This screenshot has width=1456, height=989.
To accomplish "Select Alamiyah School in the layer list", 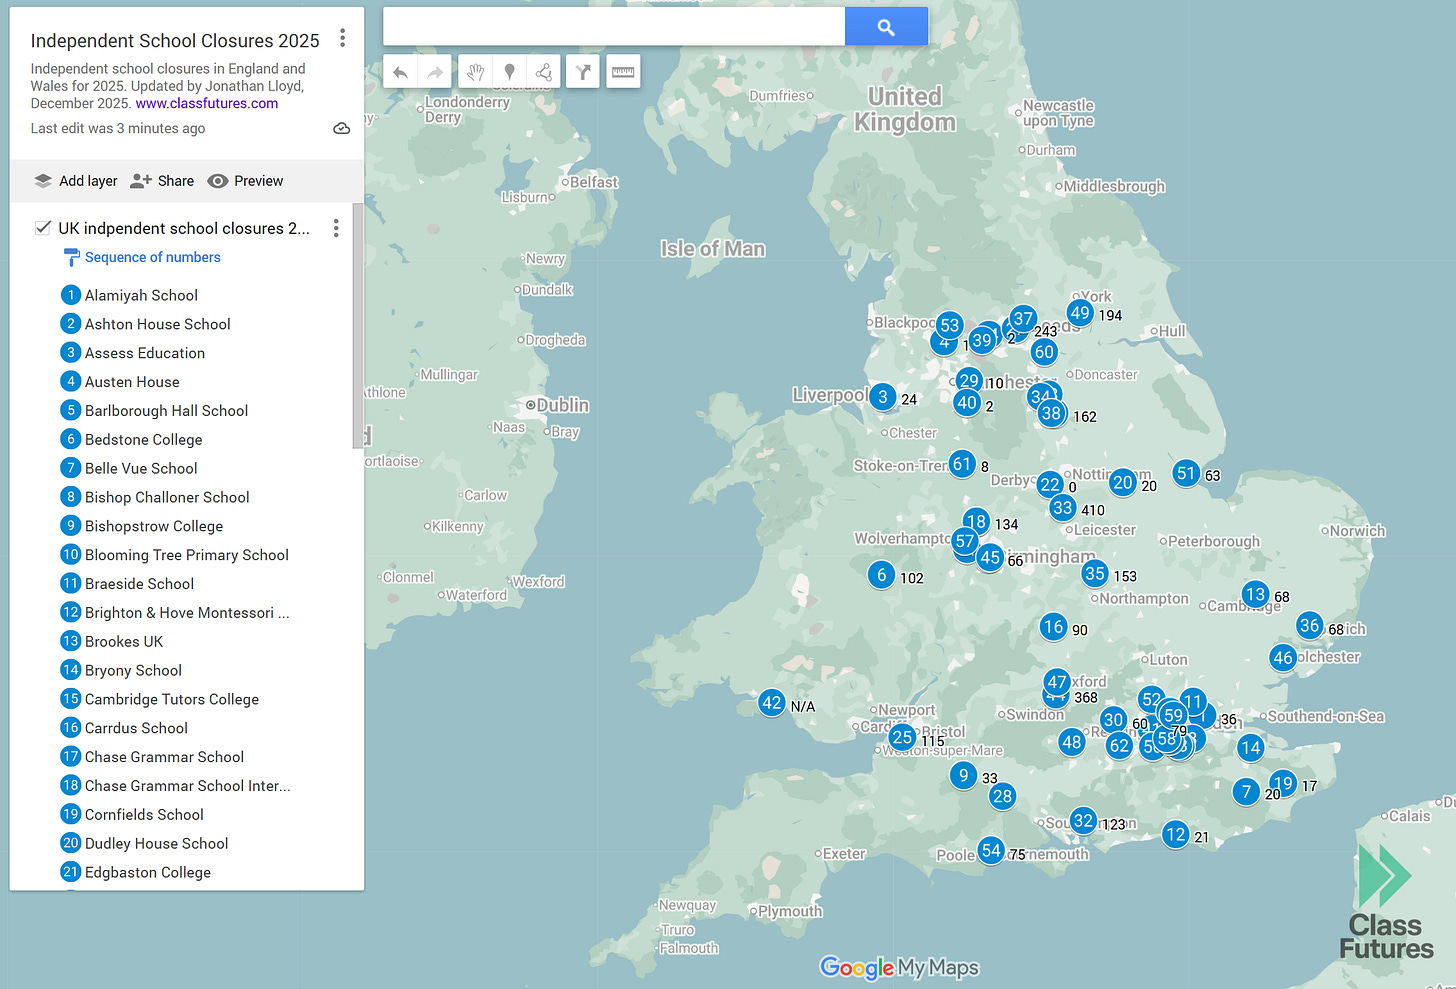I will pyautogui.click(x=141, y=294).
